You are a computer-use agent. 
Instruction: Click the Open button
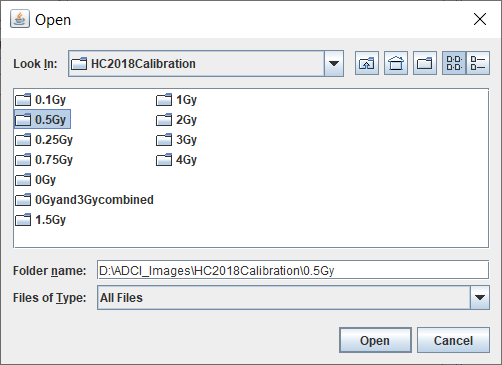click(375, 340)
